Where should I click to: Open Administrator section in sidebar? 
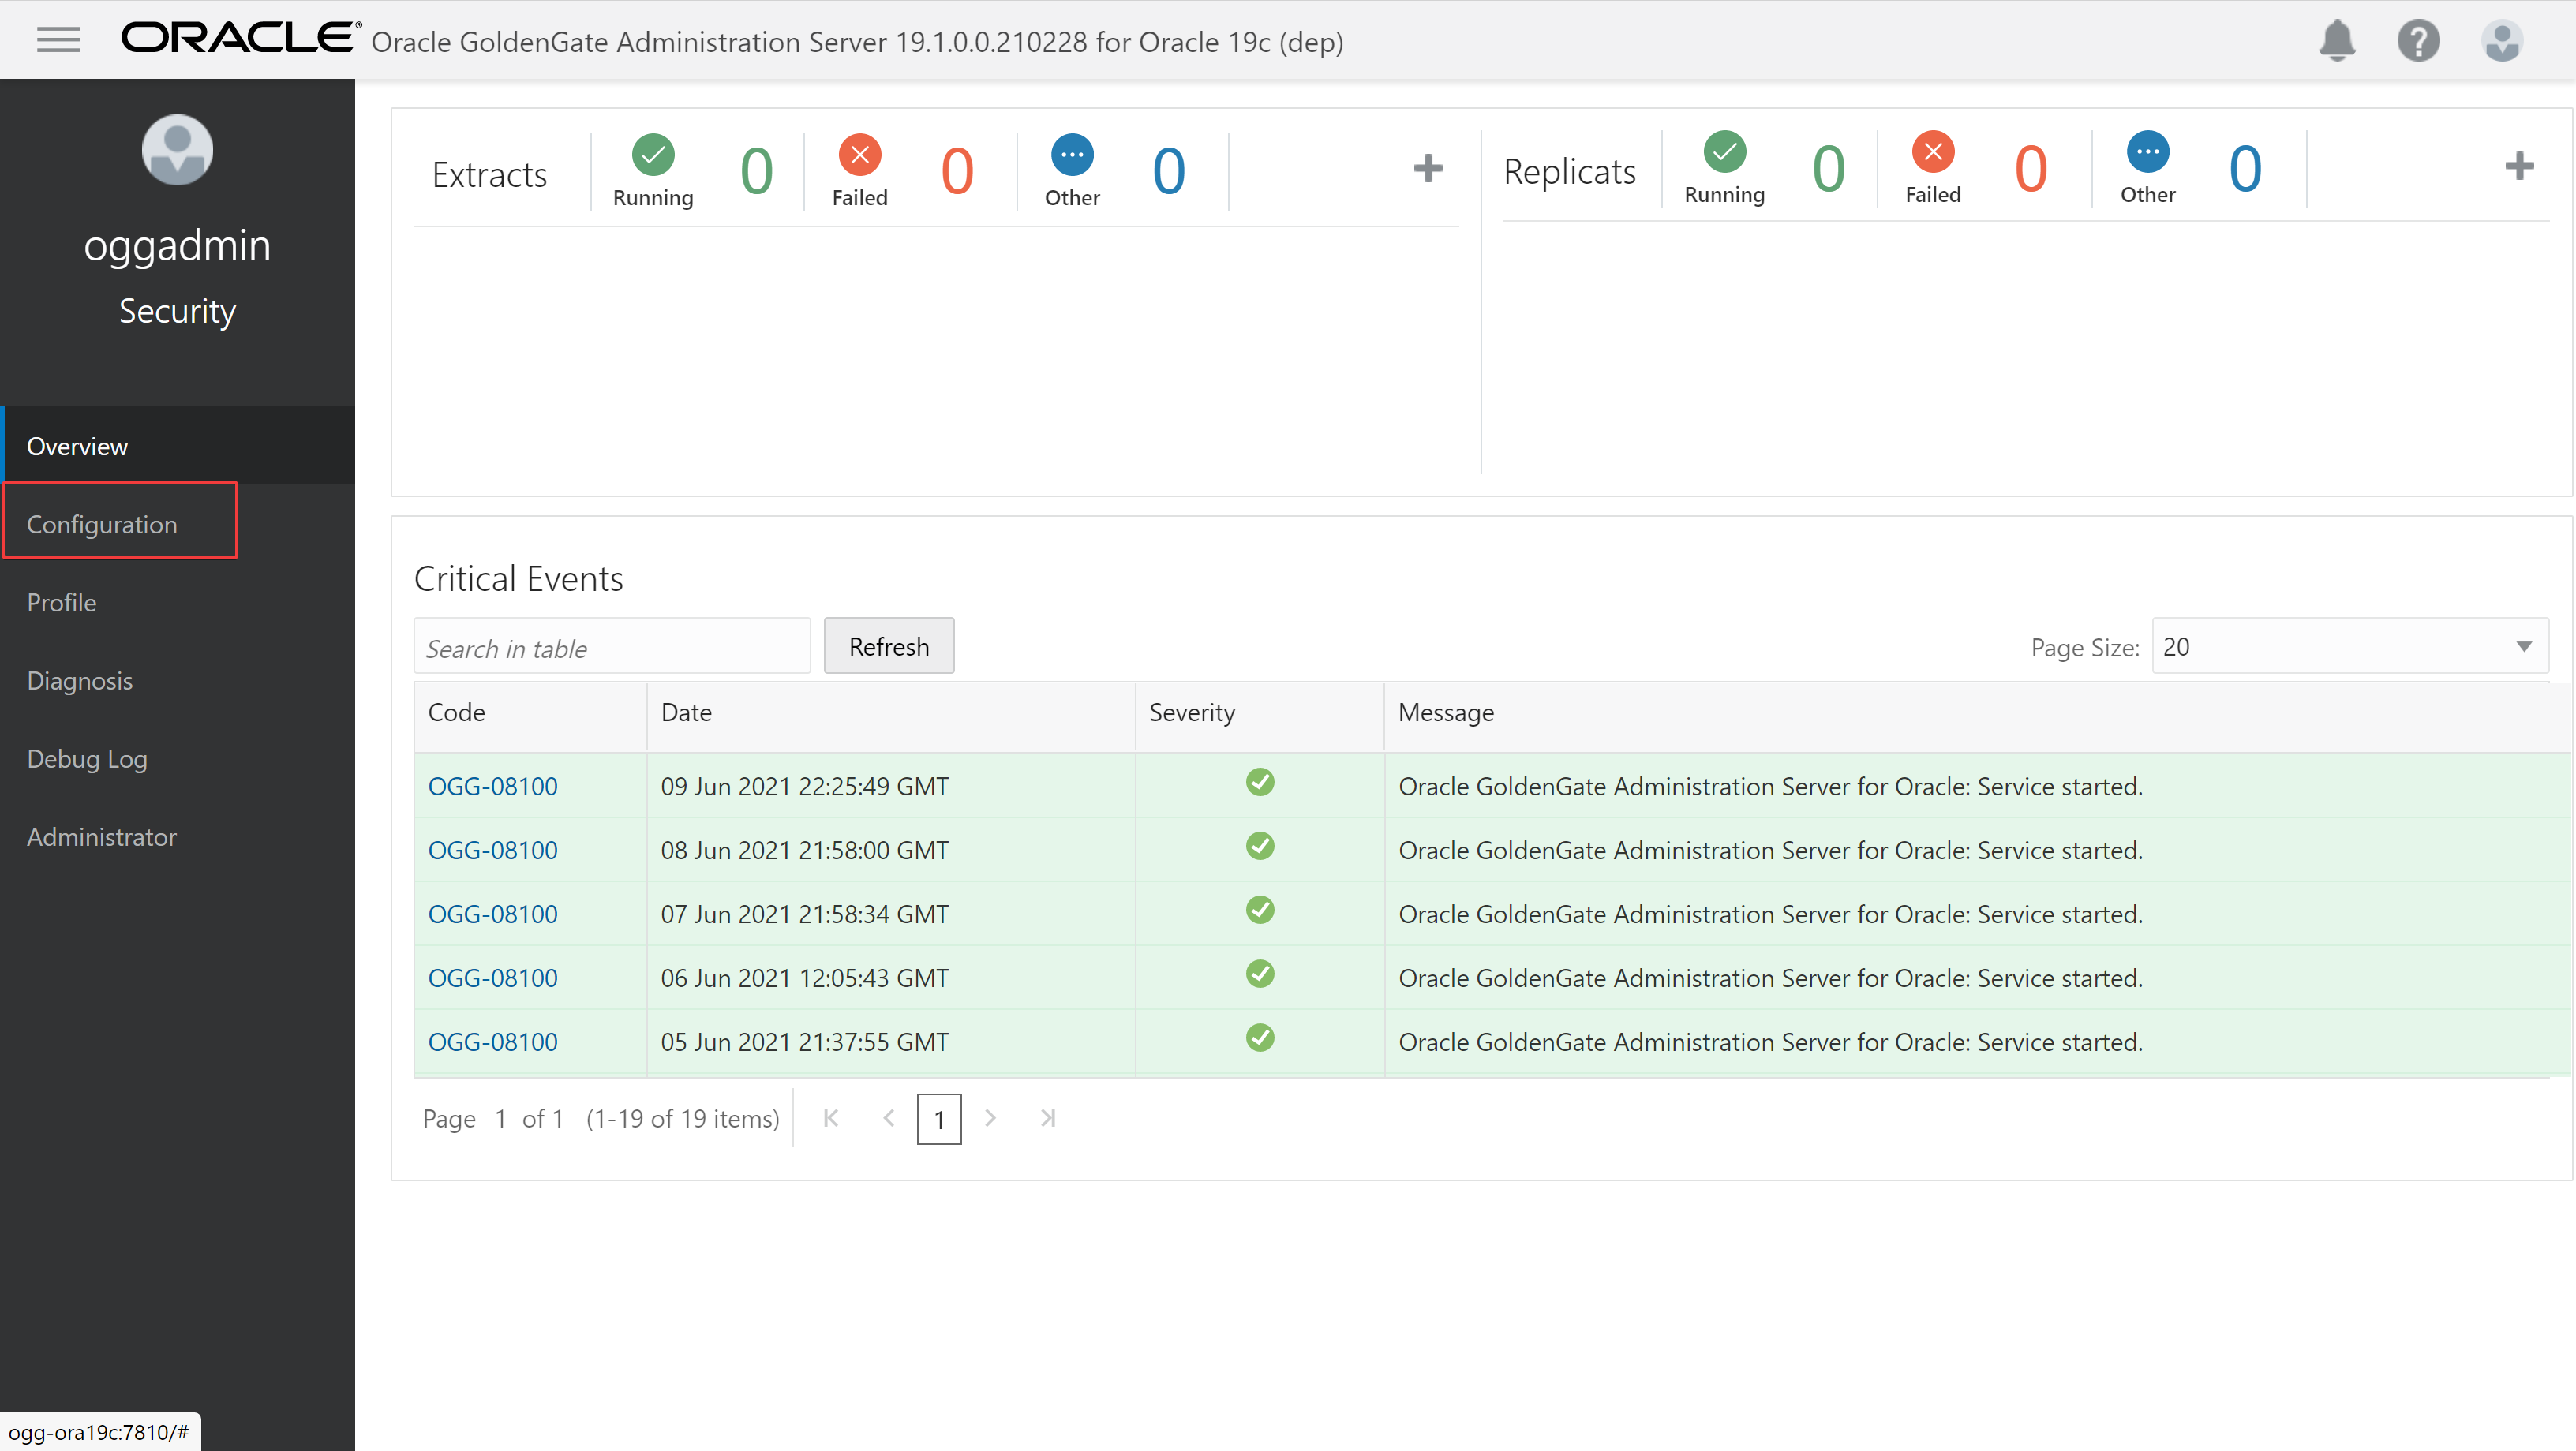[102, 836]
